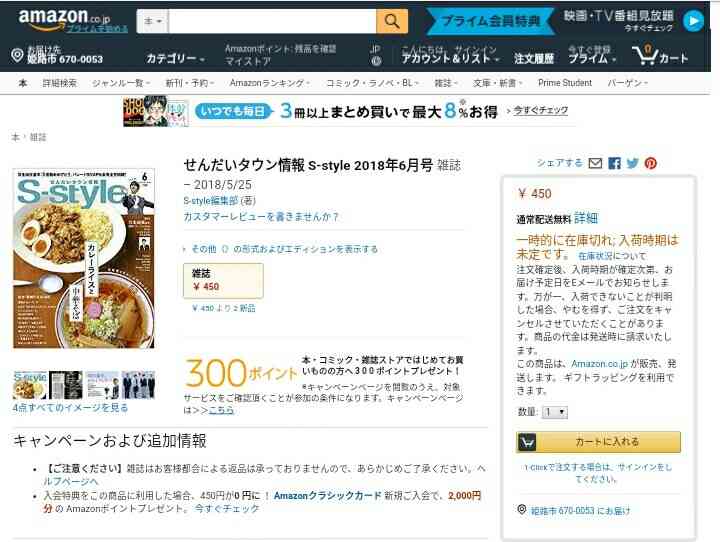Share this magazine on Facebook
The image size is (720, 542).
click(614, 163)
